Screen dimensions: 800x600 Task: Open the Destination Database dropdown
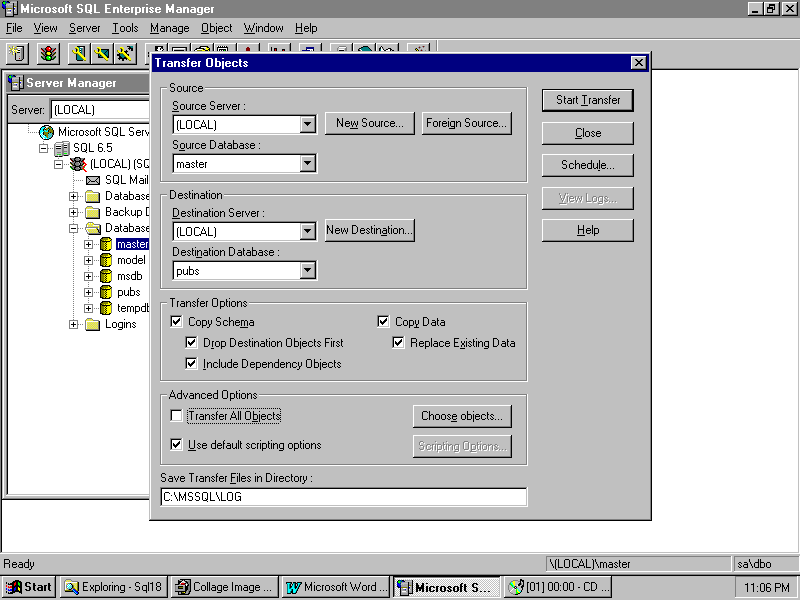click(x=307, y=270)
